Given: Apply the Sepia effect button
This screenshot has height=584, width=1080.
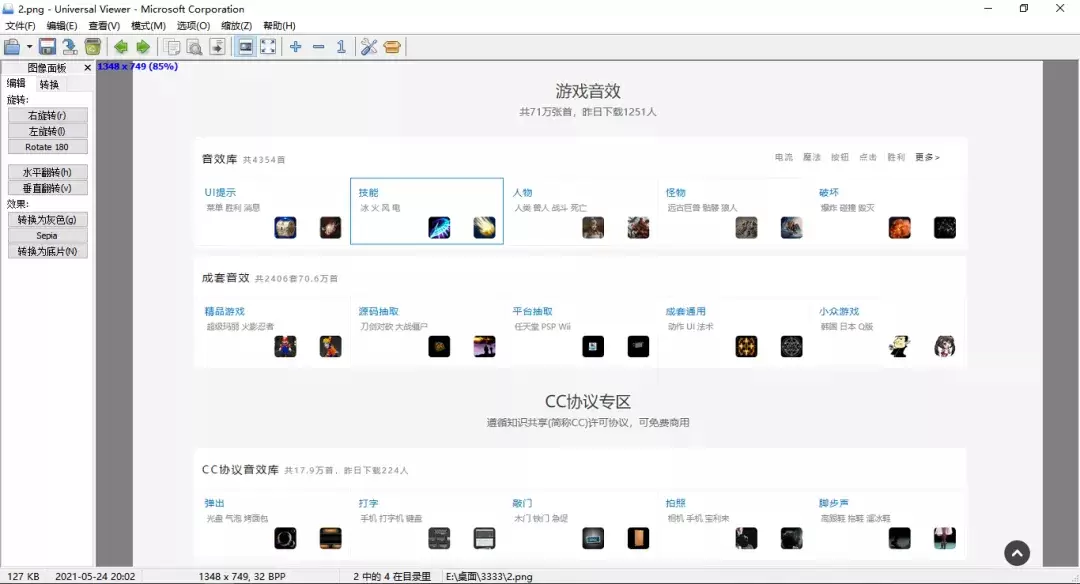Looking at the screenshot, I should [x=48, y=236].
